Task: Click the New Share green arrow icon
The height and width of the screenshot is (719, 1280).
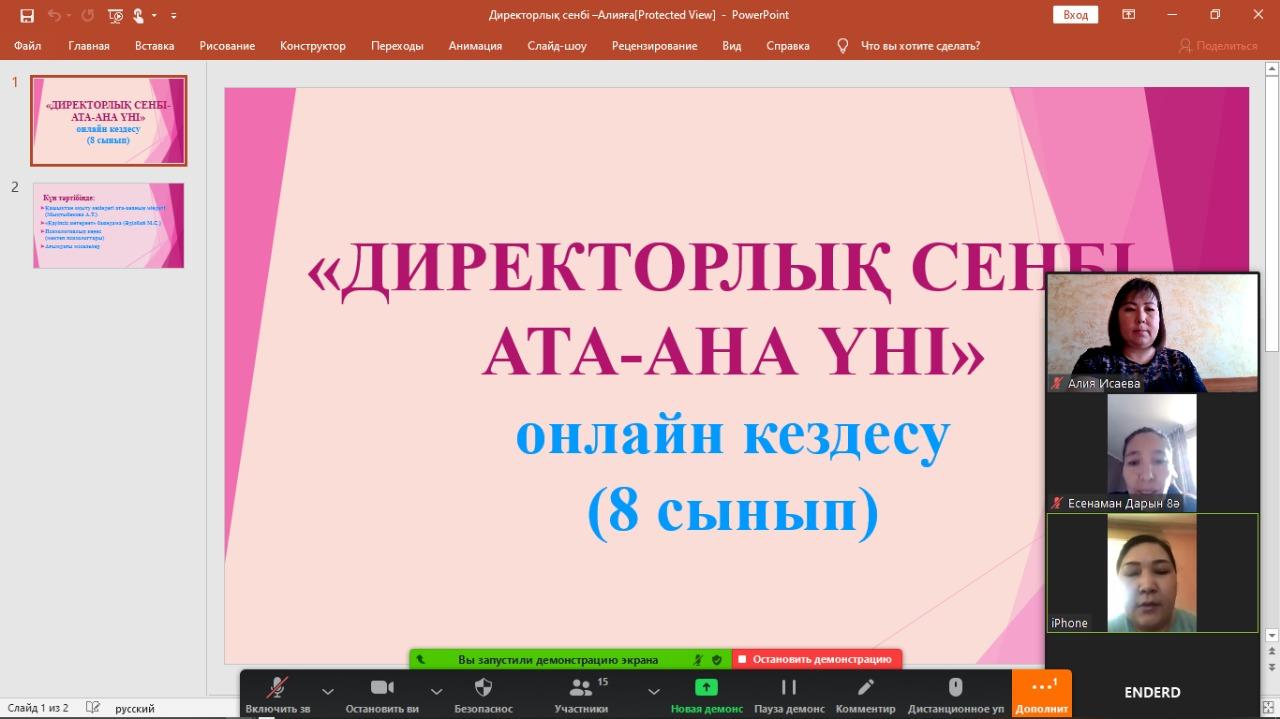Action: click(x=706, y=687)
